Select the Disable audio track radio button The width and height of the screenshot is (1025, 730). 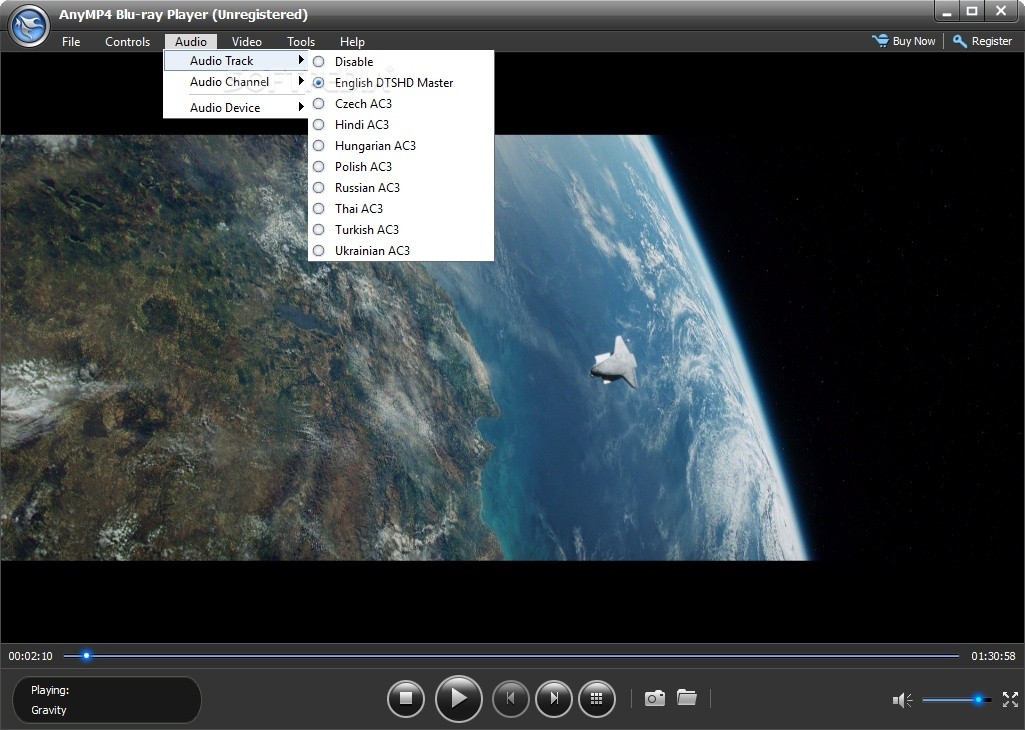(x=318, y=61)
